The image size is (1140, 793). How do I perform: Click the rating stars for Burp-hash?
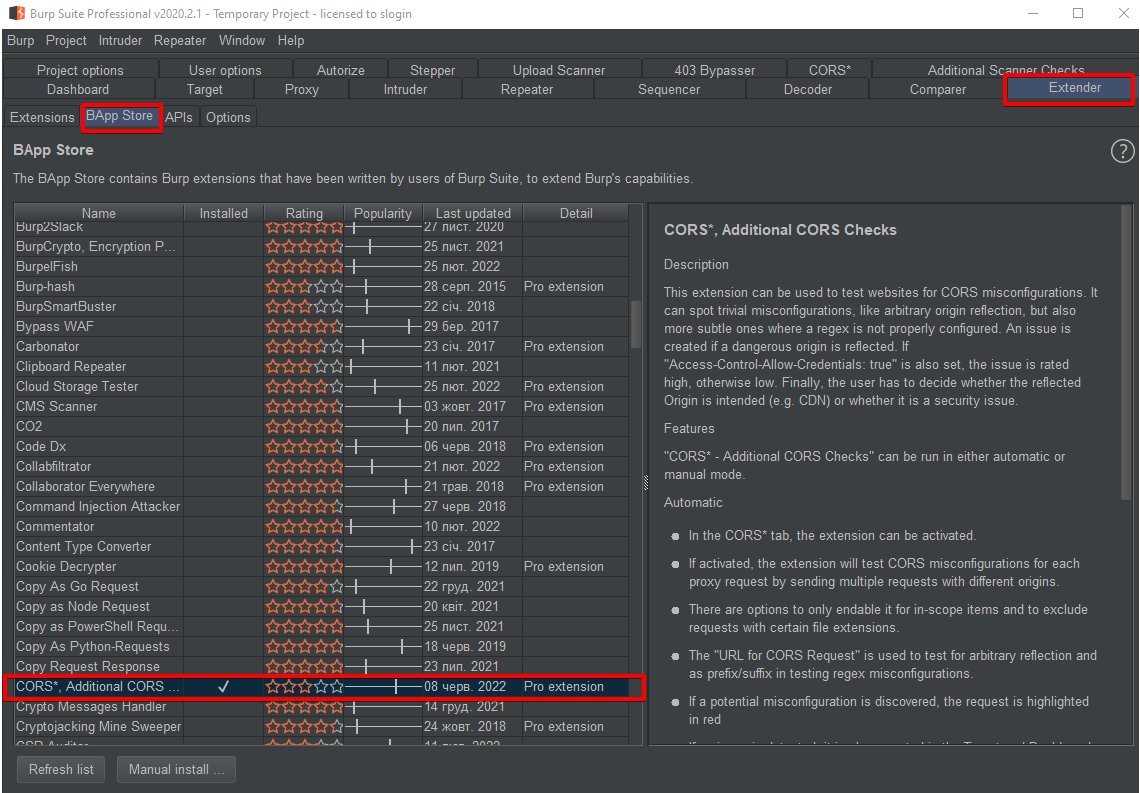pyautogui.click(x=304, y=286)
